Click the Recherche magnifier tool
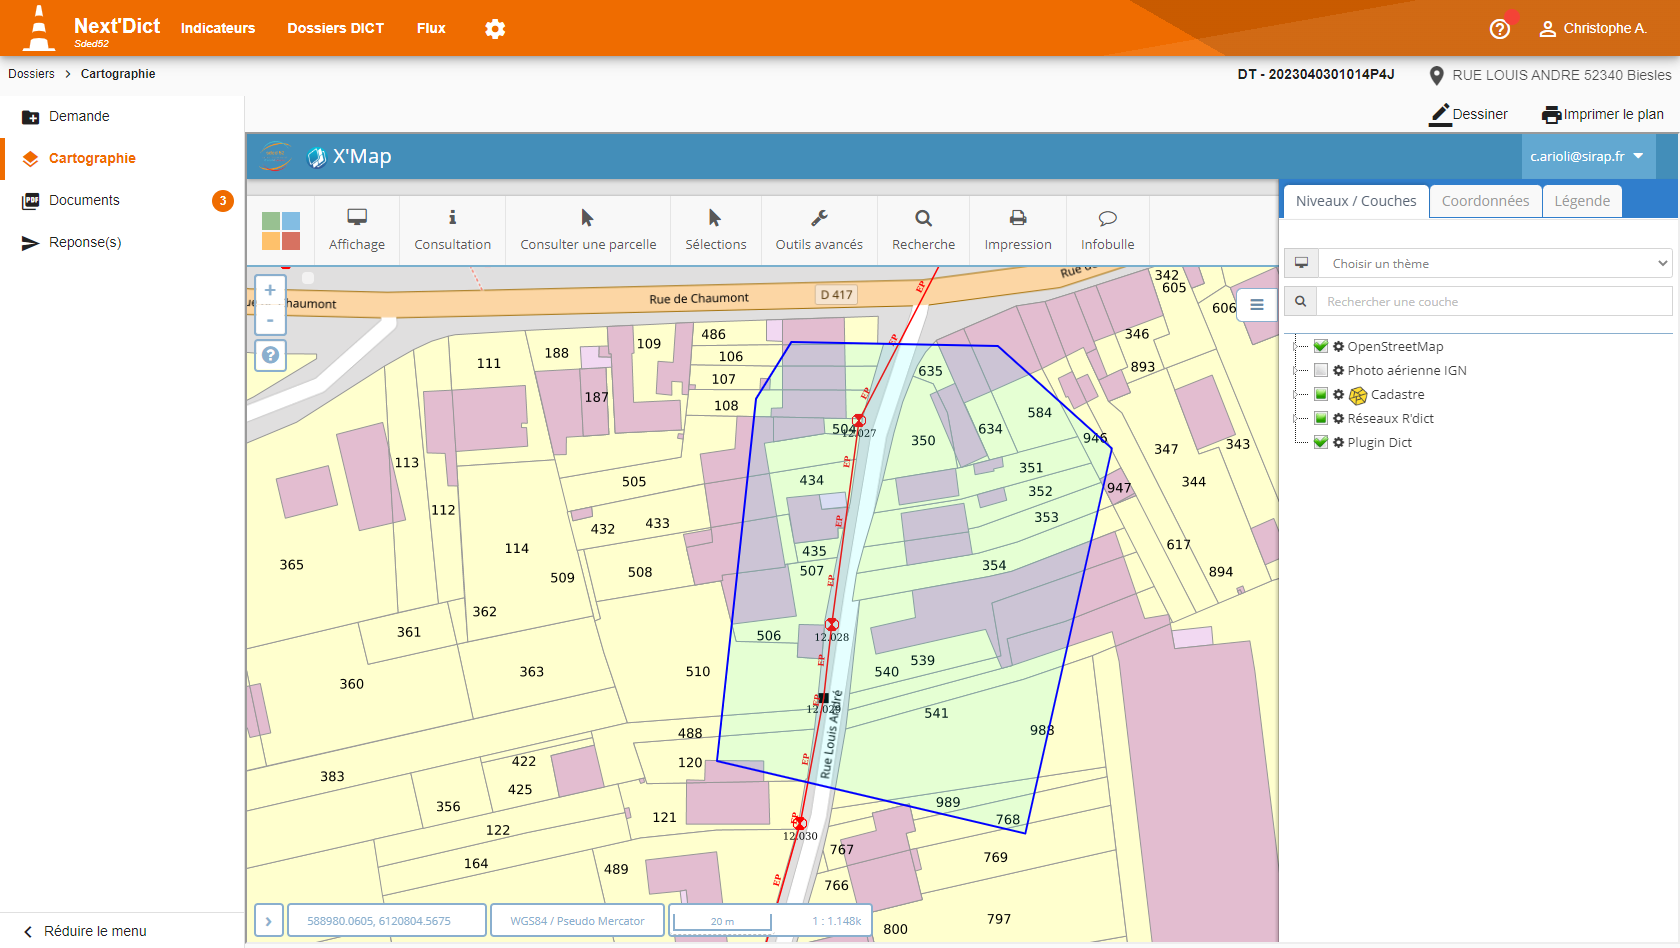Screen dimensions: 1680x948 coord(923,230)
